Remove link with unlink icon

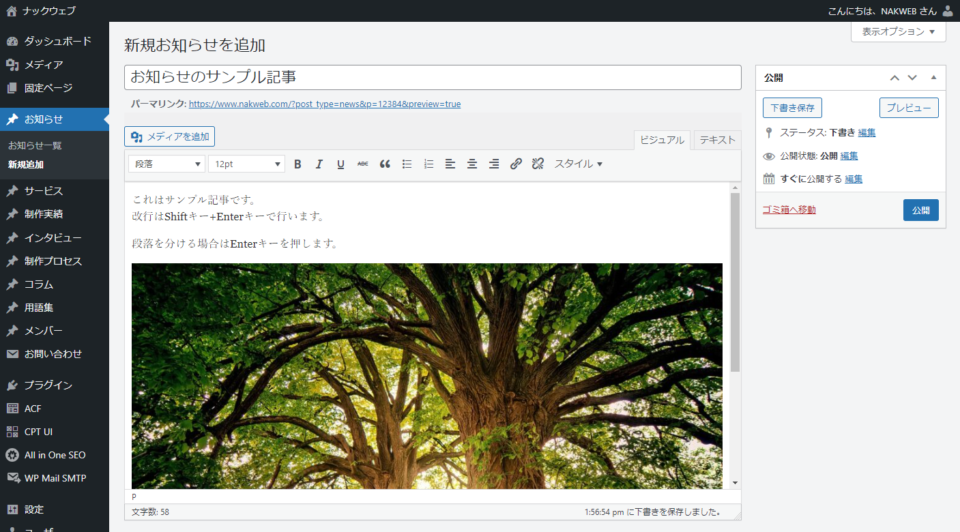(538, 164)
